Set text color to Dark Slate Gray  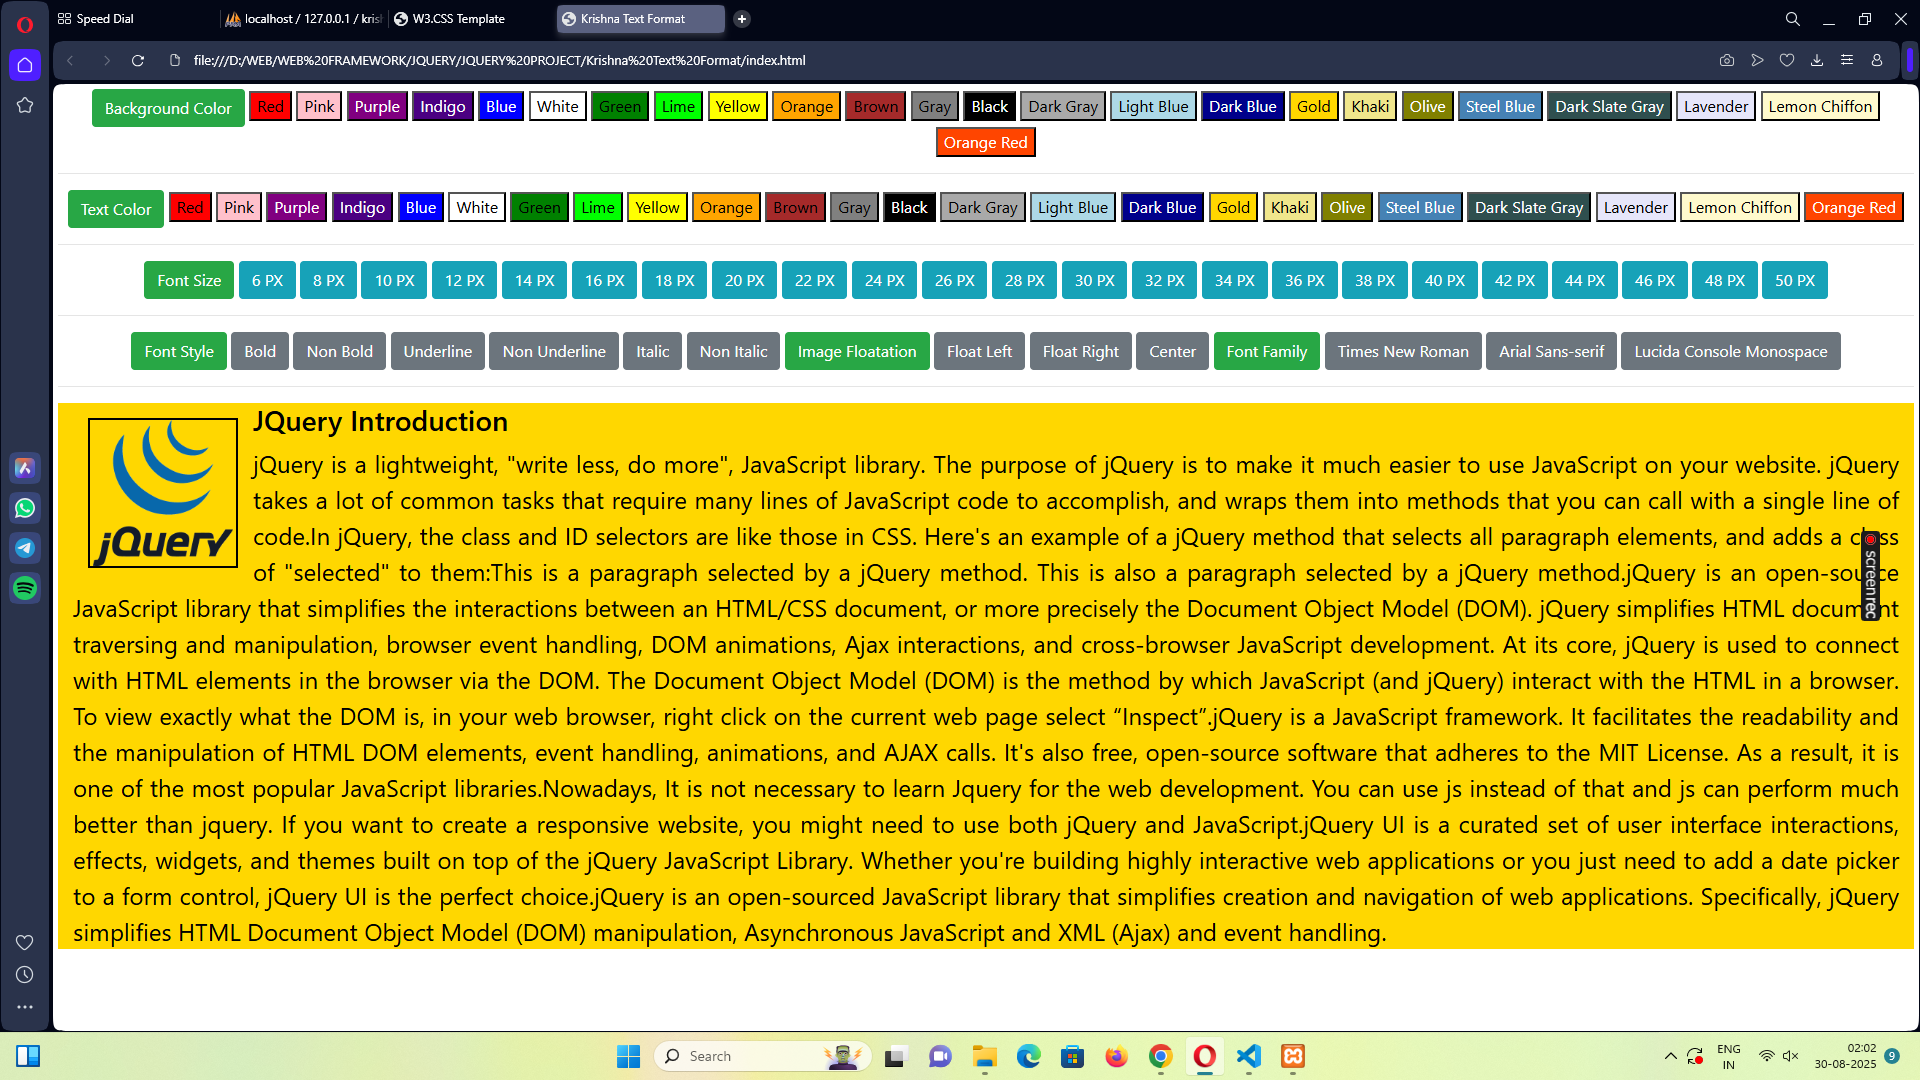tap(1529, 207)
